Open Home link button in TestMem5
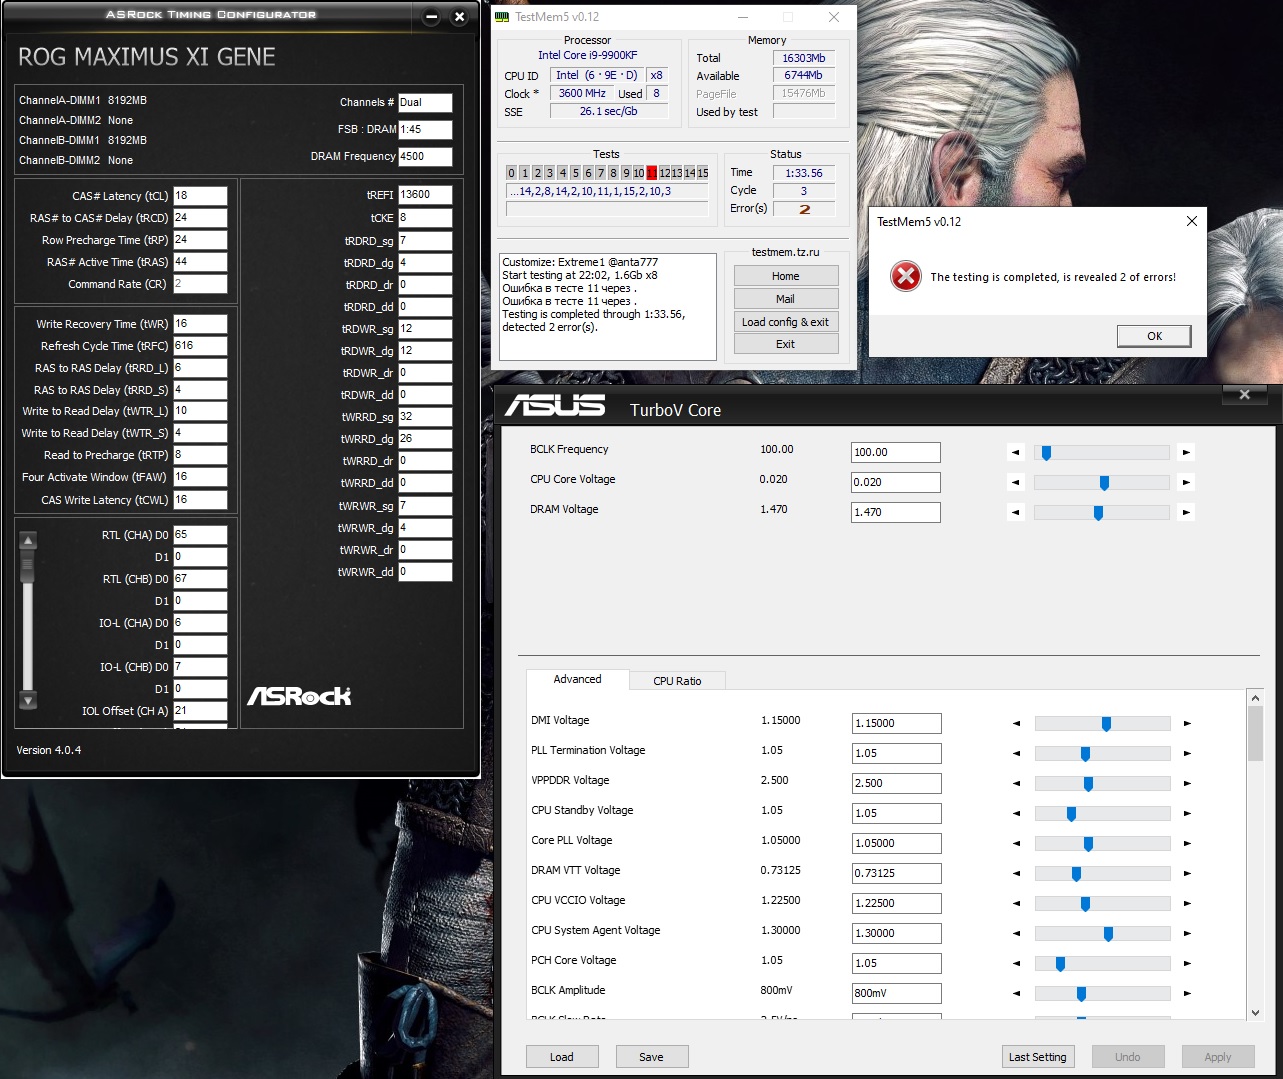Screen dimensions: 1283x1079 pos(785,276)
